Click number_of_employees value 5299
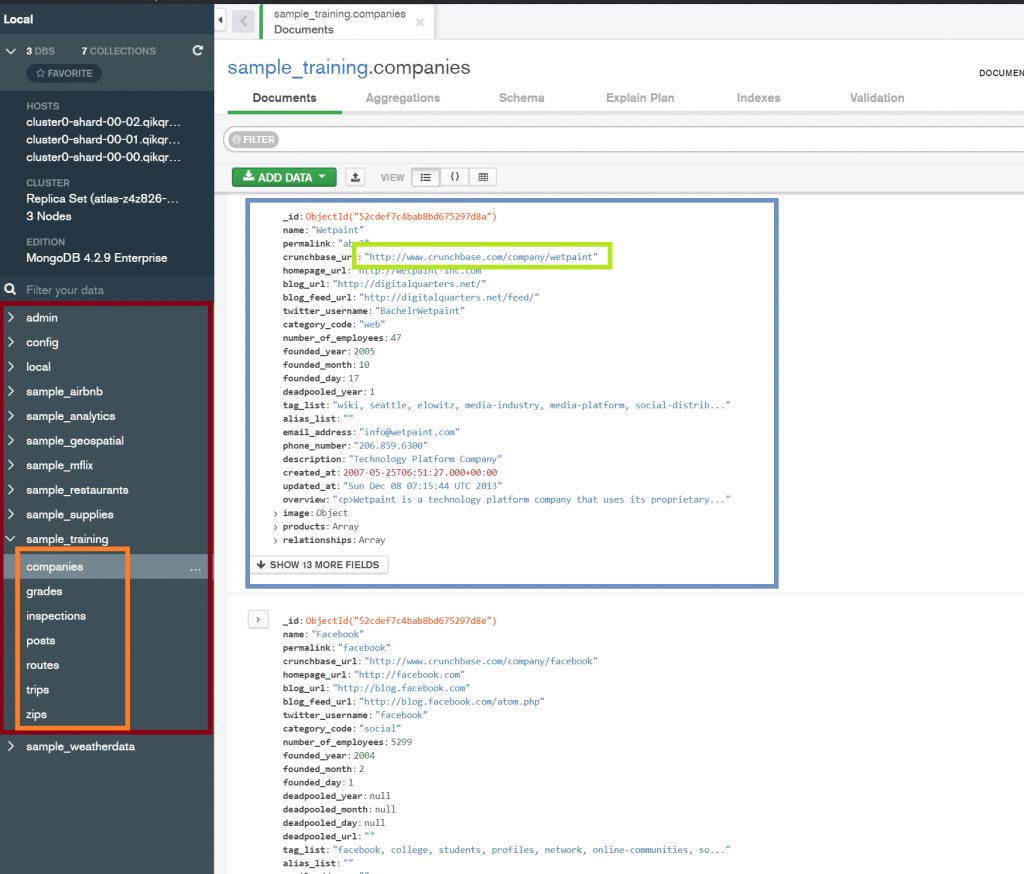 point(401,742)
